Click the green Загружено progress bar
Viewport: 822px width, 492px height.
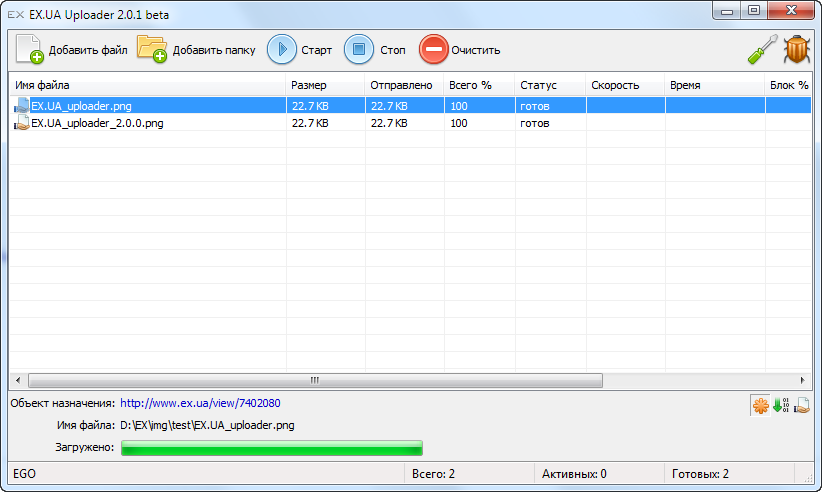(272, 448)
